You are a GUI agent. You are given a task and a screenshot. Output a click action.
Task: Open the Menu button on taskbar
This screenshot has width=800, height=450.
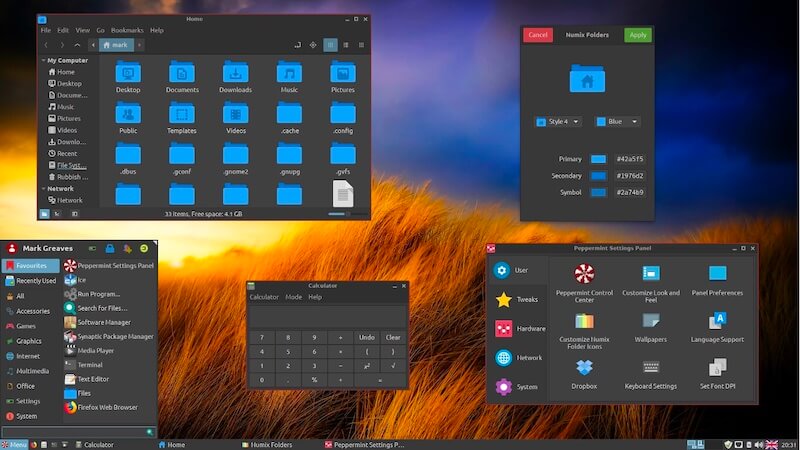tap(14, 445)
